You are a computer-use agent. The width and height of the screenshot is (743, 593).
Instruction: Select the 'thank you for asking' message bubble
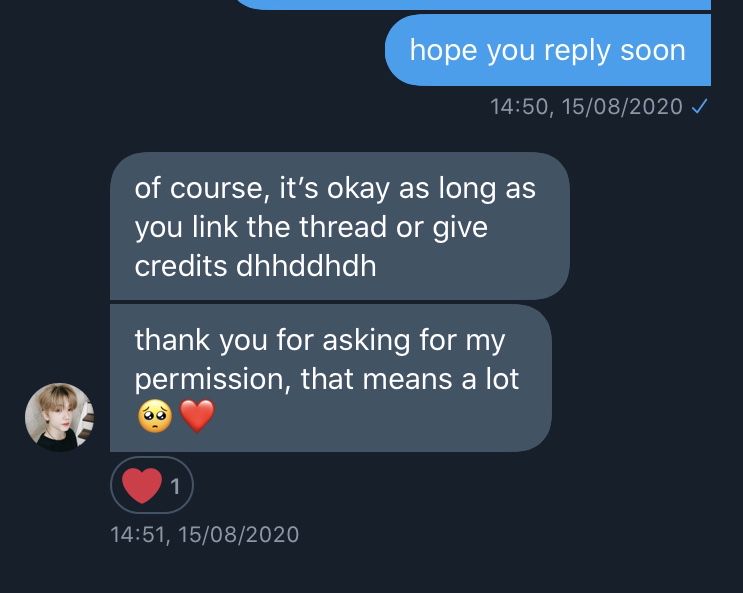pos(331,378)
